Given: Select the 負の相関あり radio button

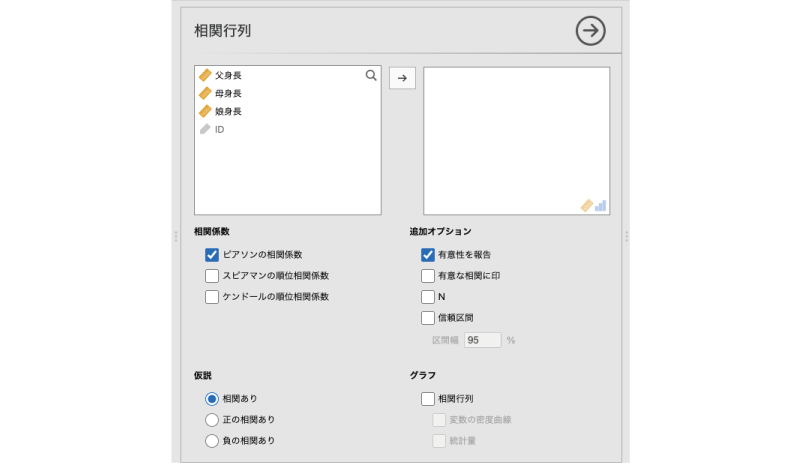Looking at the screenshot, I should click(x=212, y=441).
